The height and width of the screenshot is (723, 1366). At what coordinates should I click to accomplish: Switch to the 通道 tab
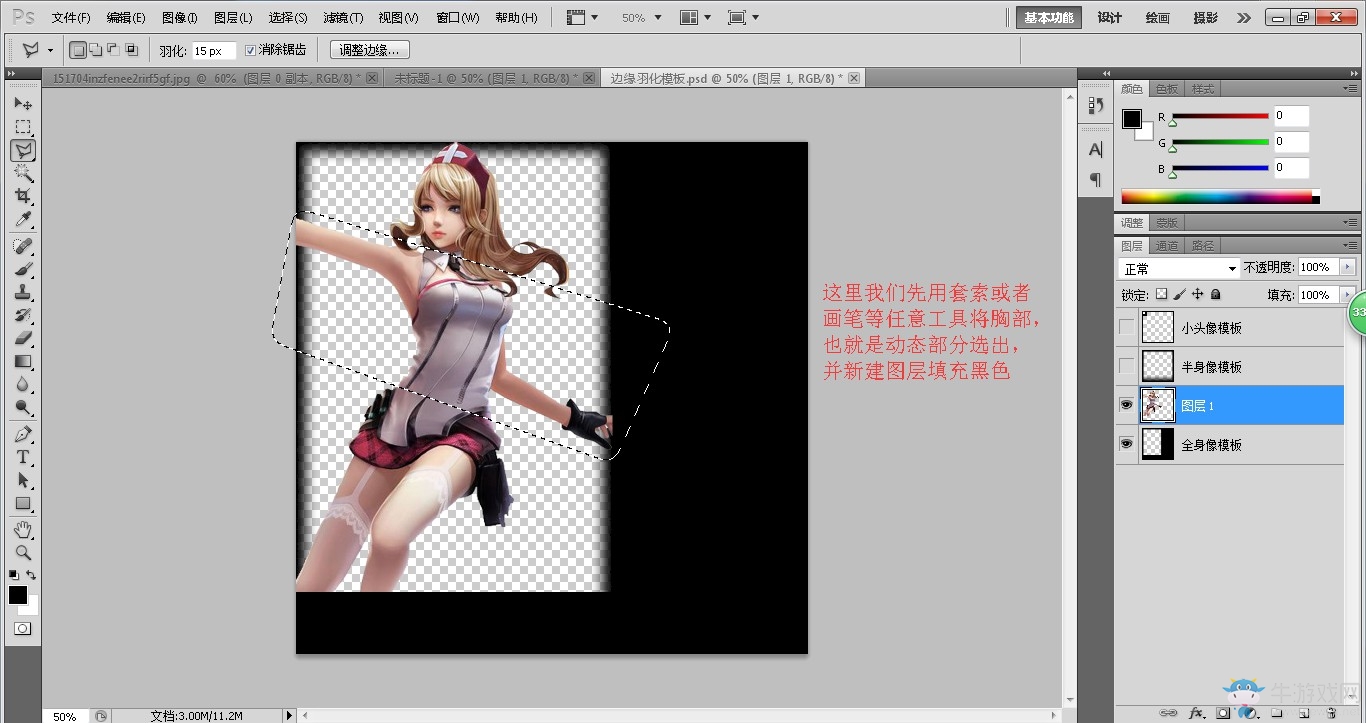(x=1167, y=245)
